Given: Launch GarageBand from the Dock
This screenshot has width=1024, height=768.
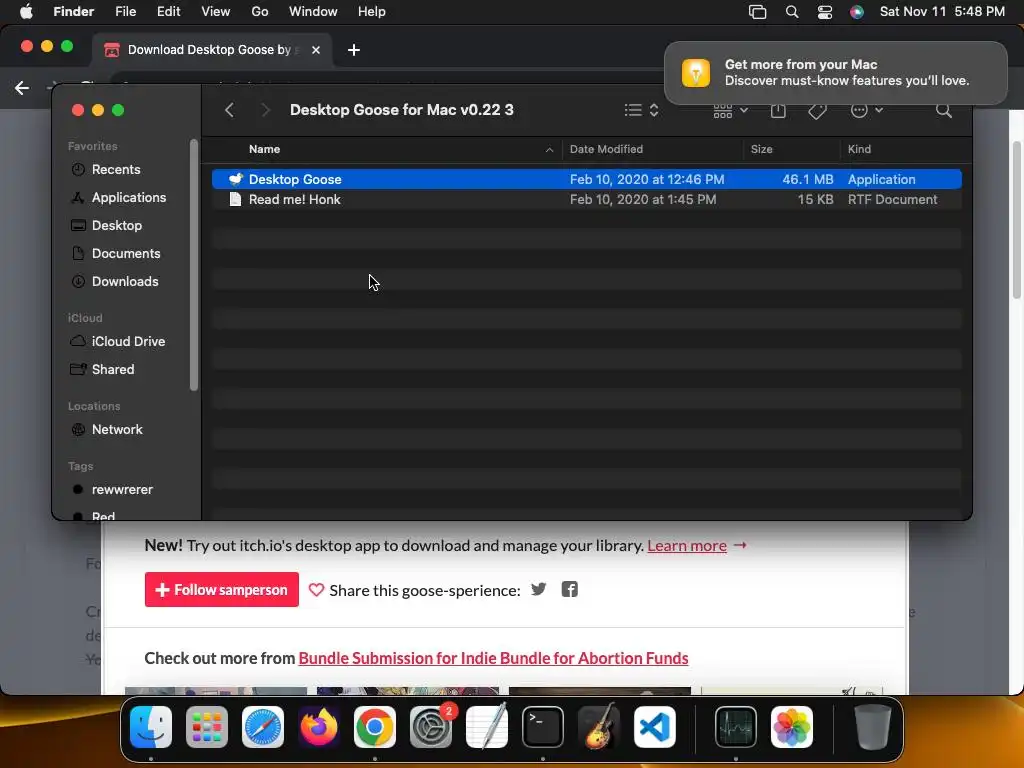Looking at the screenshot, I should (x=599, y=727).
